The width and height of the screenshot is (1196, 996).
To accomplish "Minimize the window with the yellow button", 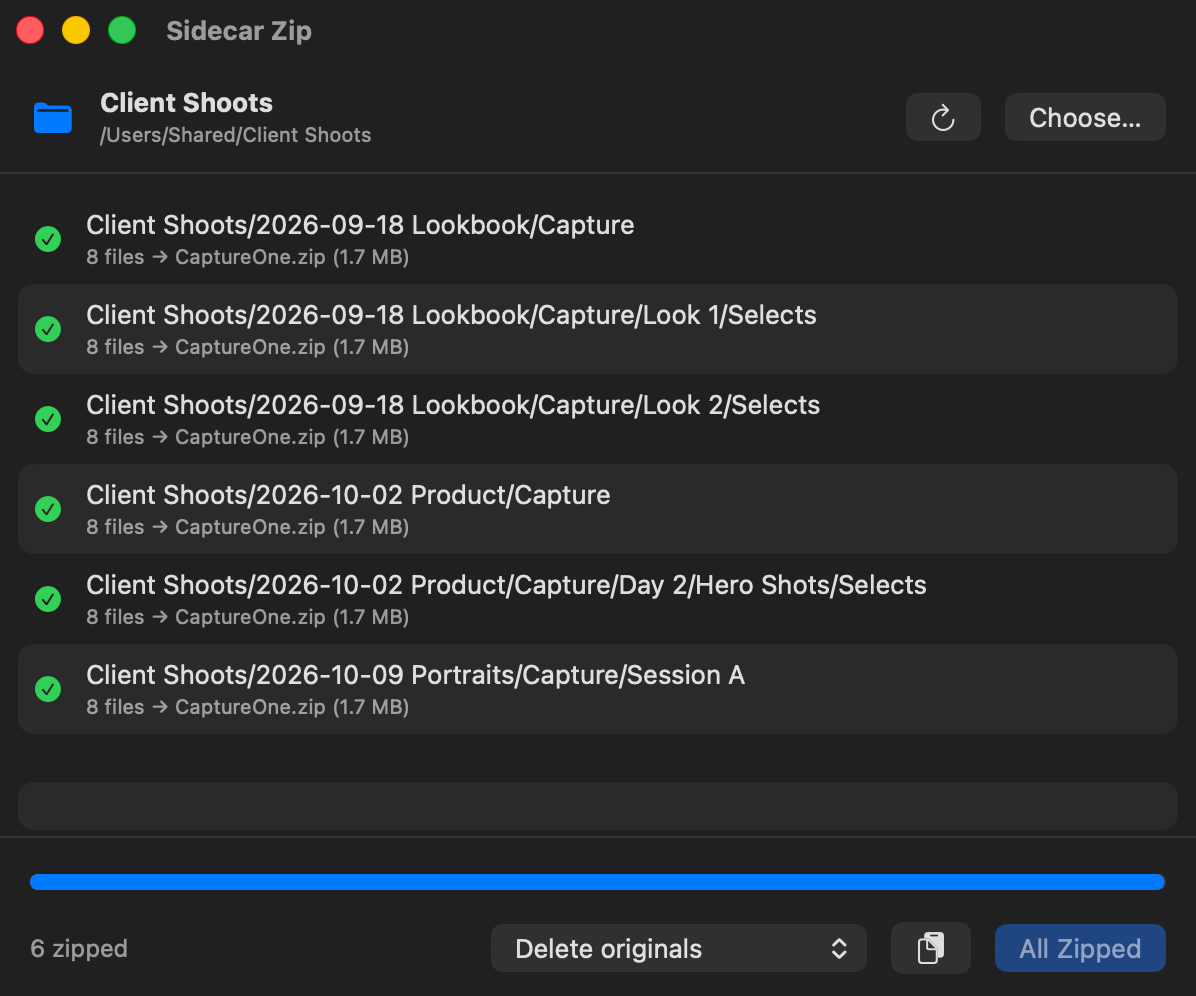I will [x=76, y=31].
